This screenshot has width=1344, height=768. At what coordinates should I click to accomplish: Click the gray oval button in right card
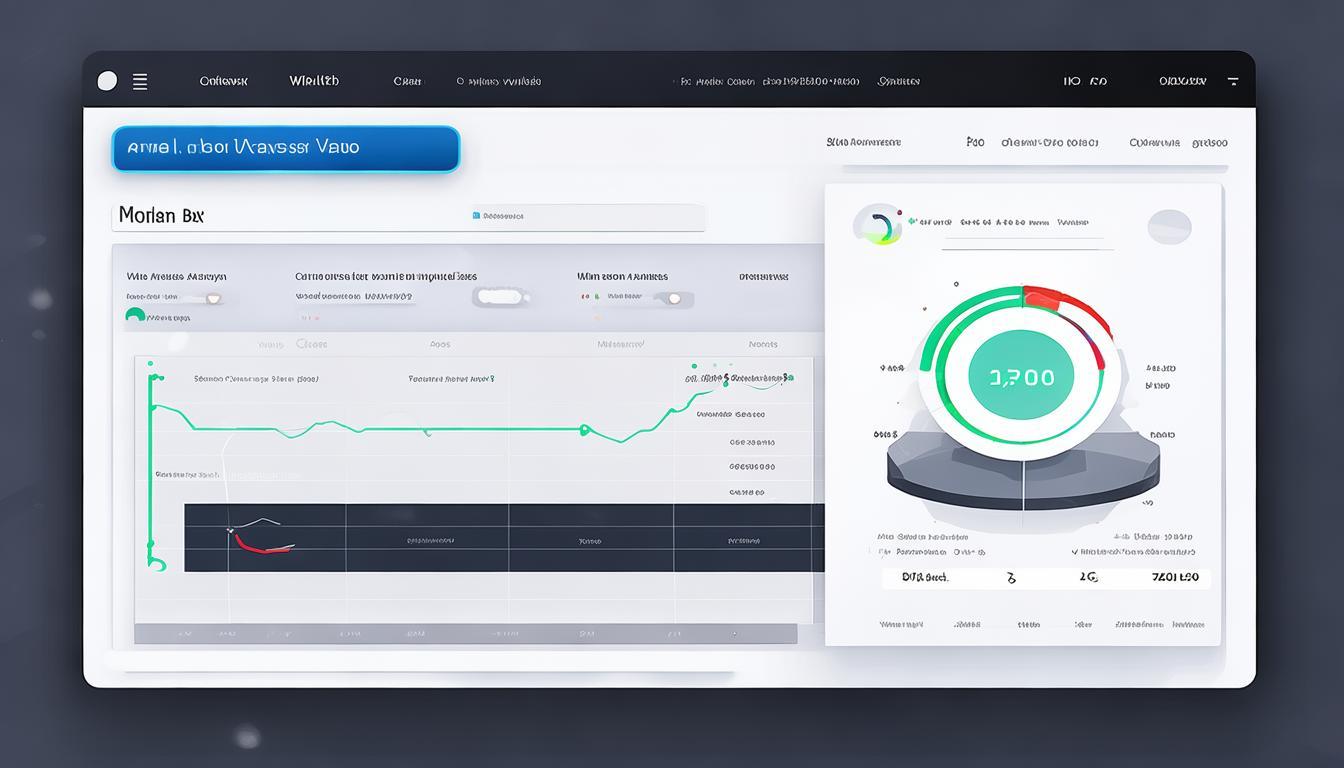click(x=1168, y=227)
